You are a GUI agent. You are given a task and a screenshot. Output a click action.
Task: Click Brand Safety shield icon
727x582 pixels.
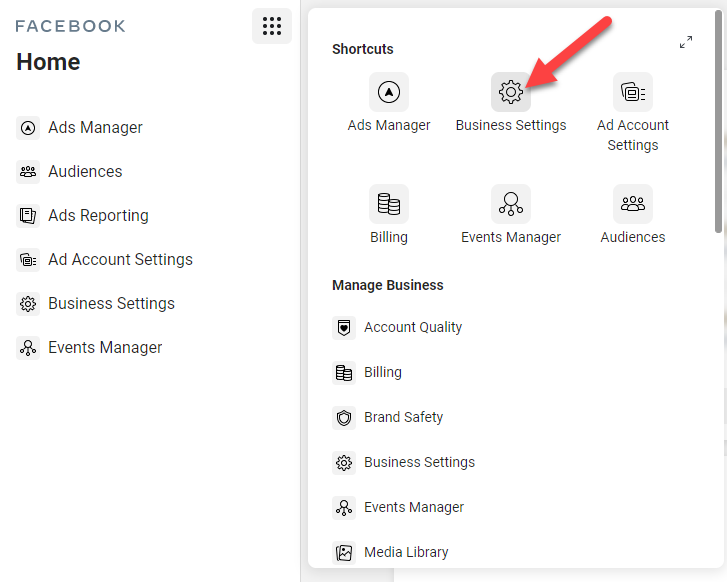(x=344, y=418)
